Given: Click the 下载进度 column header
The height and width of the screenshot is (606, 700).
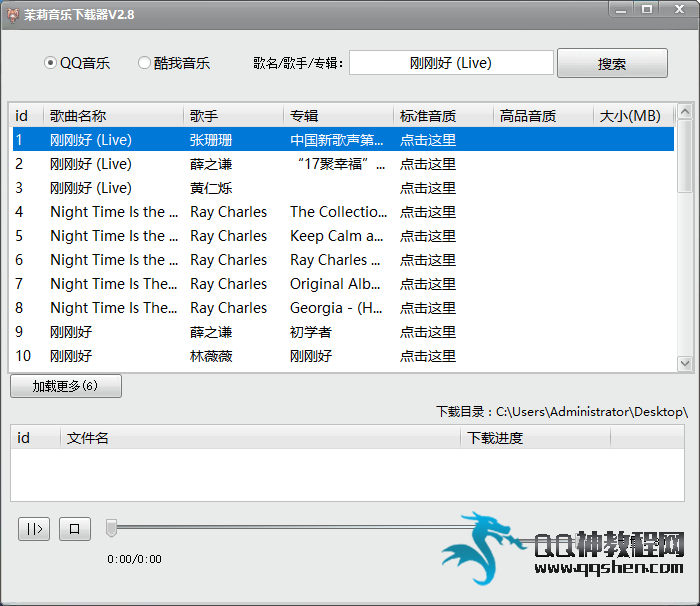Looking at the screenshot, I should pyautogui.click(x=535, y=438).
